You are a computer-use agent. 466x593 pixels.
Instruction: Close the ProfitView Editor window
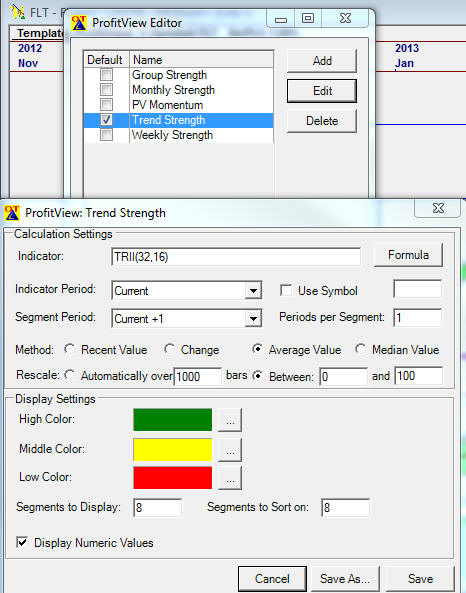point(345,18)
